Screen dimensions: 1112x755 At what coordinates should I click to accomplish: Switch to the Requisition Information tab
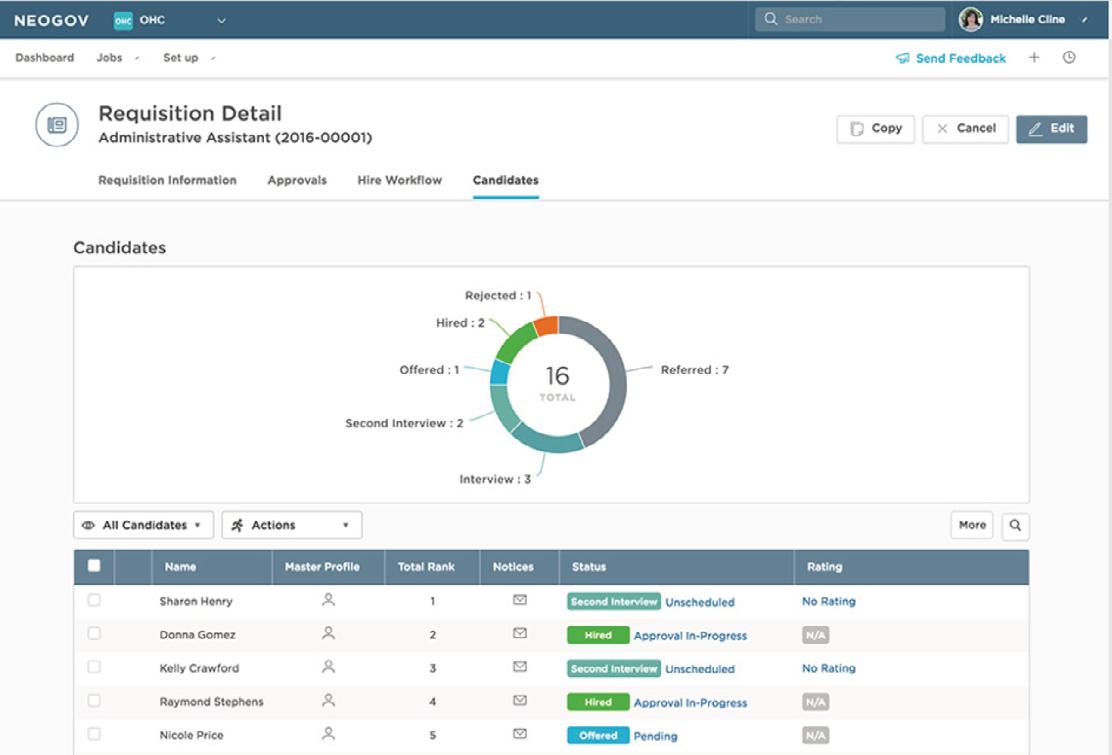click(167, 180)
